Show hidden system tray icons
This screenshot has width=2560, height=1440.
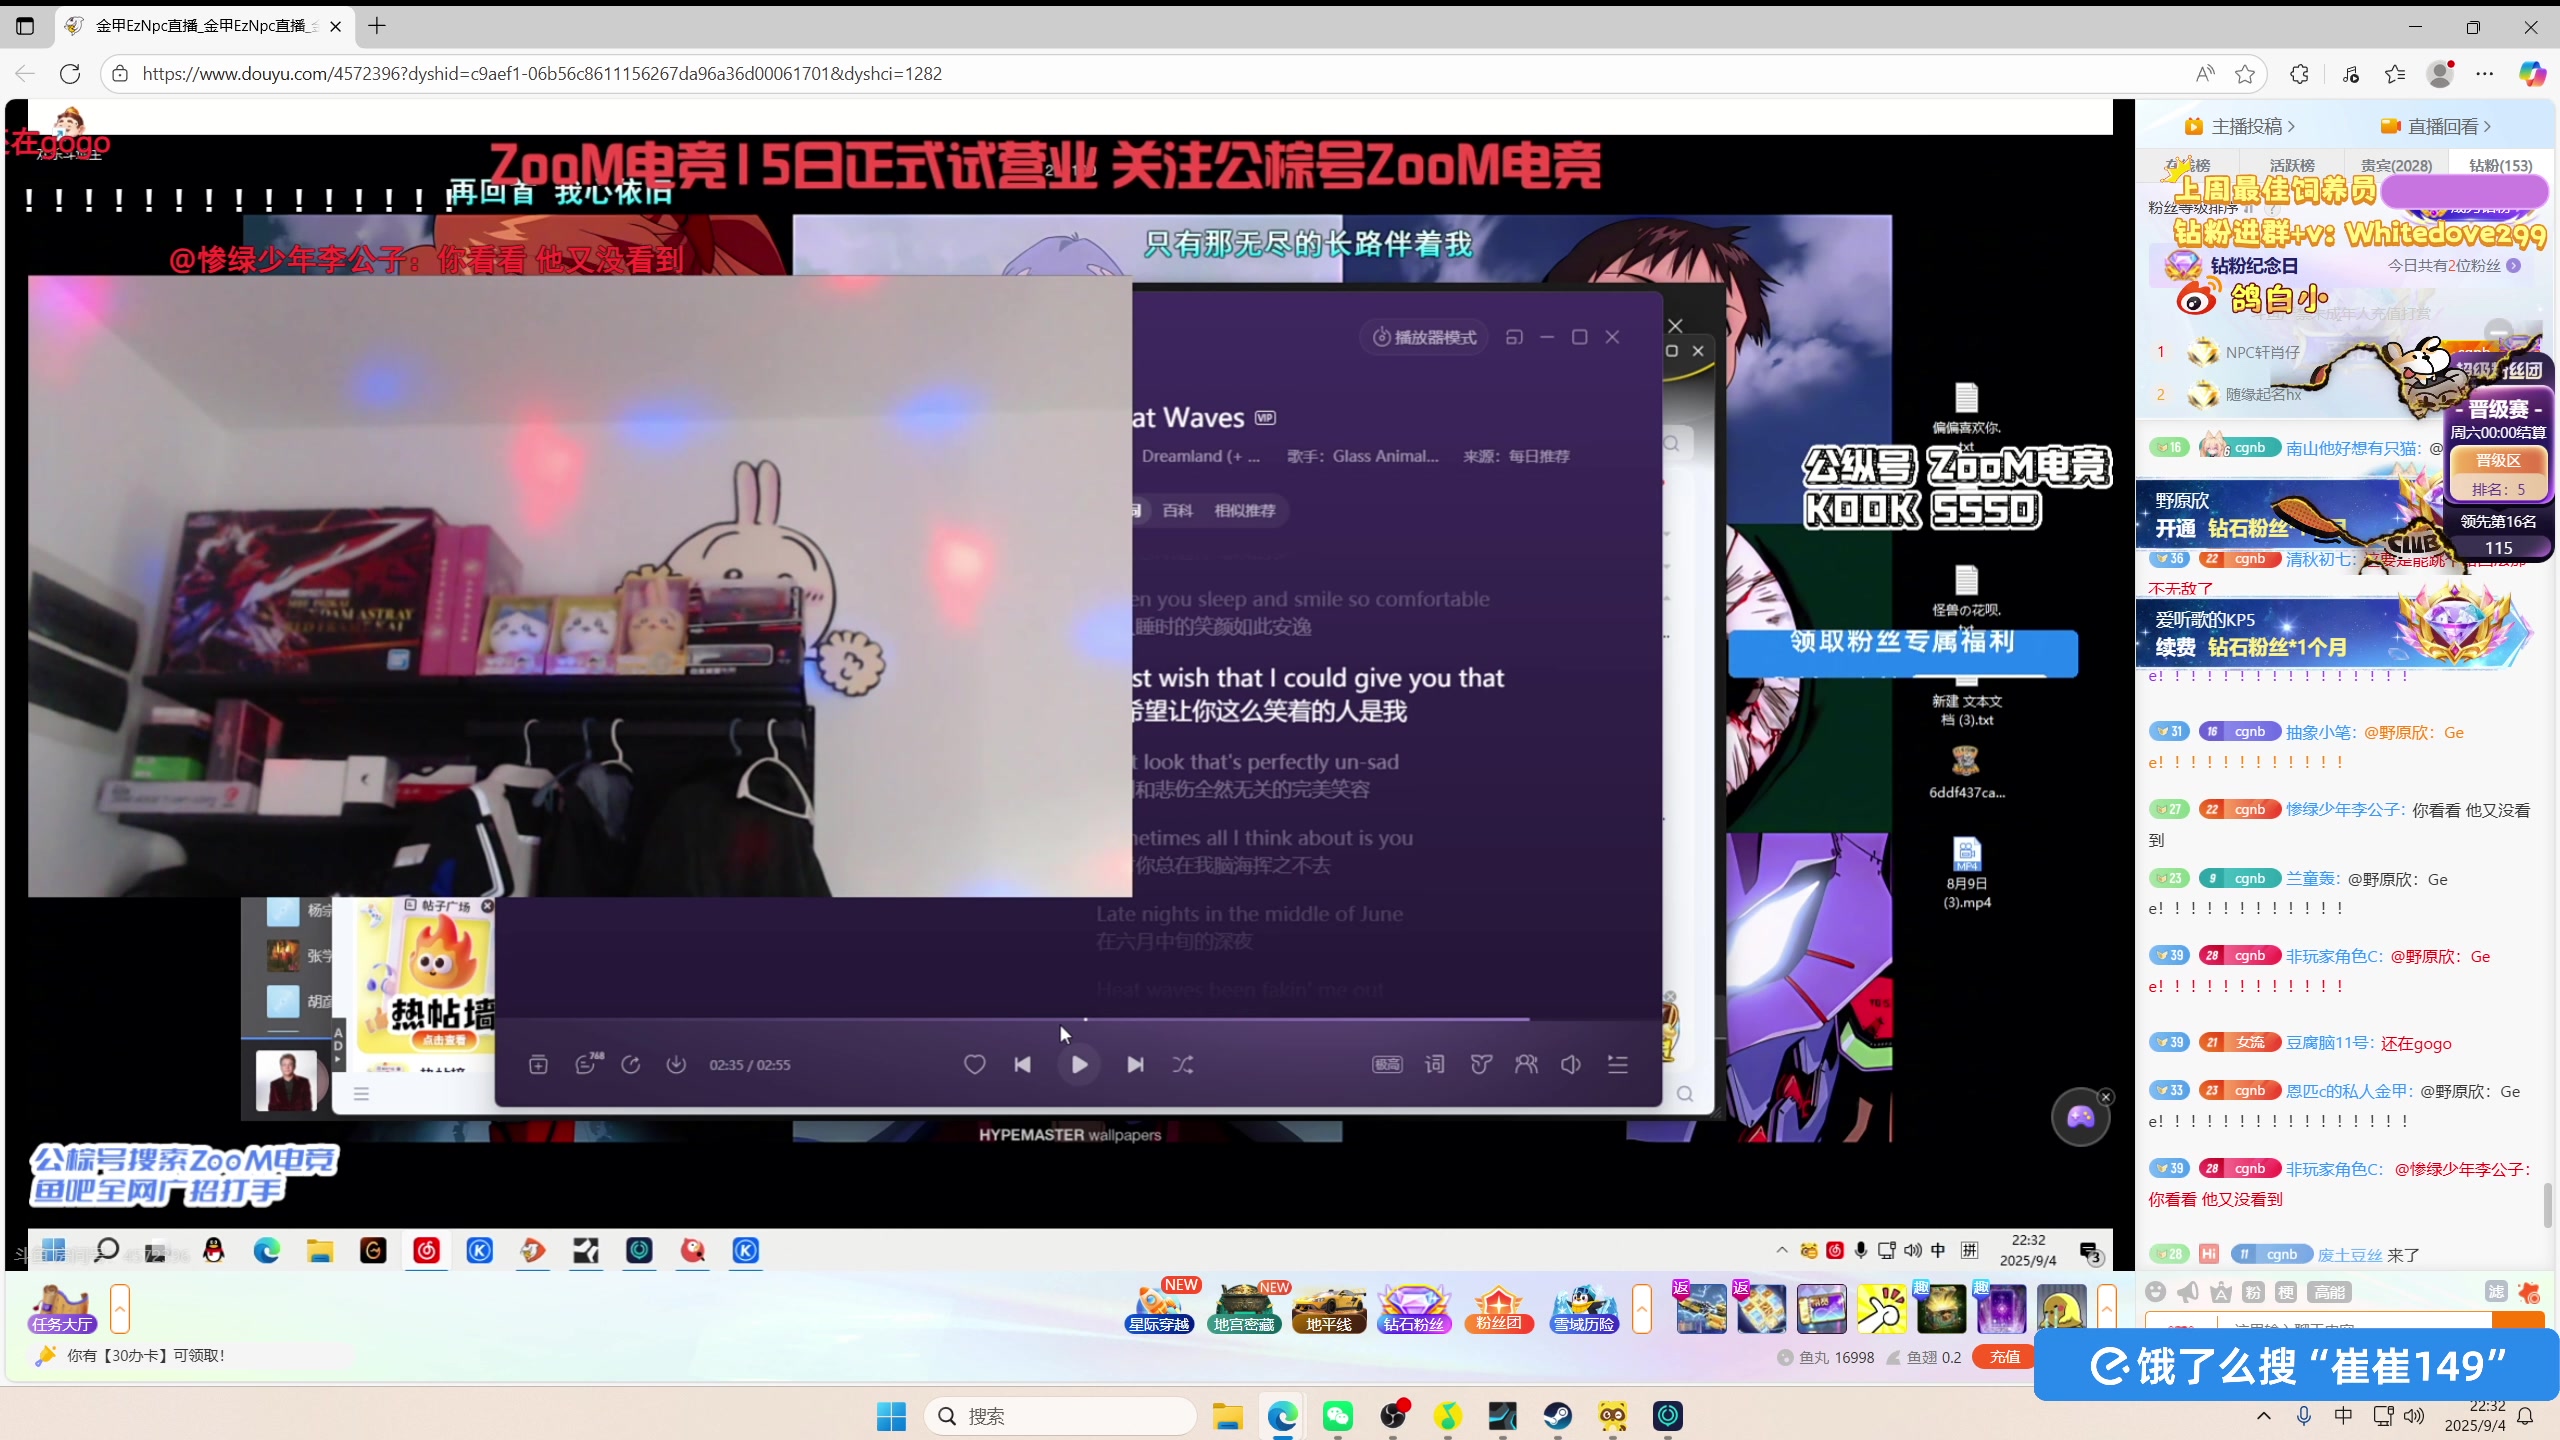tap(2263, 1416)
